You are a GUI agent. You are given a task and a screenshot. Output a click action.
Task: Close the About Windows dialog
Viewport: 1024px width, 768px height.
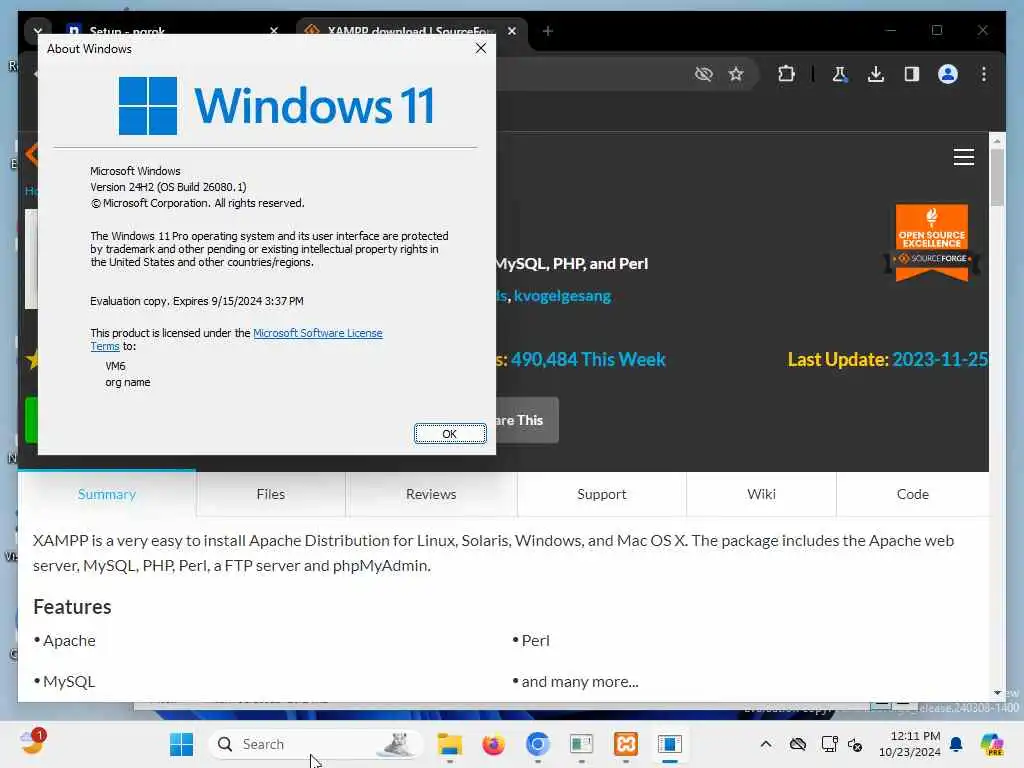point(481,48)
